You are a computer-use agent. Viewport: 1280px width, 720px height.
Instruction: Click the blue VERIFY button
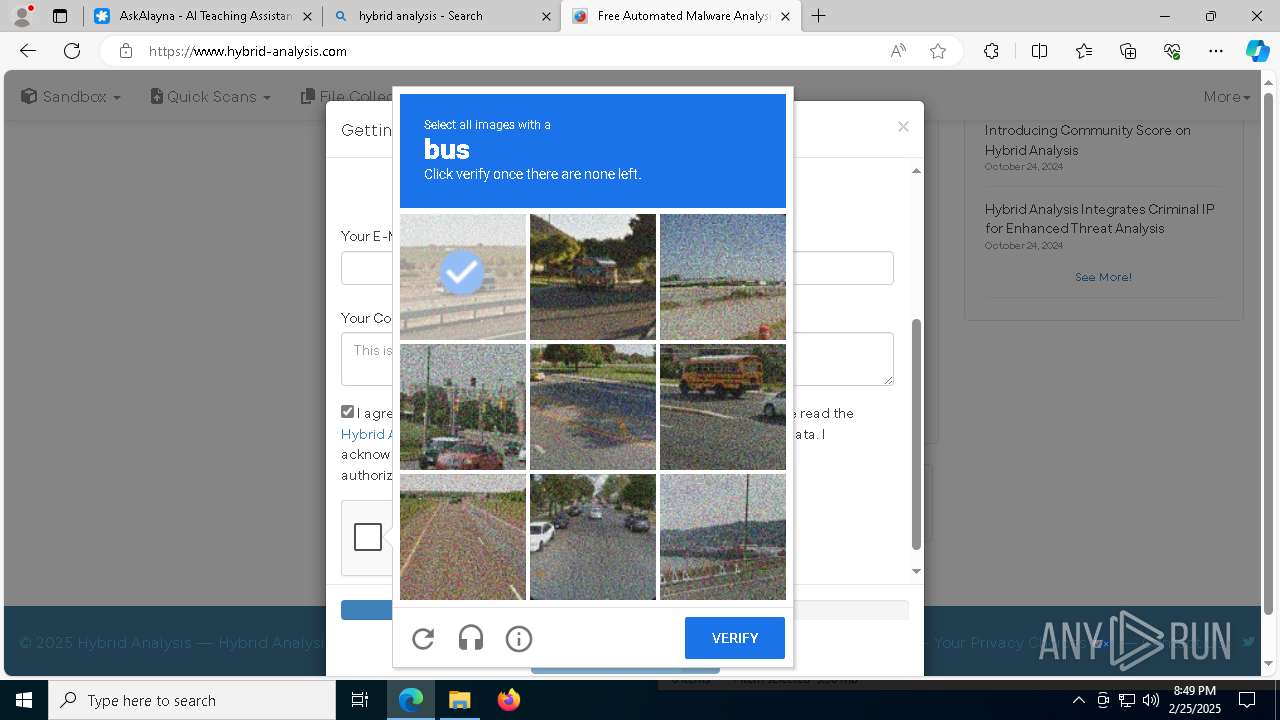click(735, 638)
